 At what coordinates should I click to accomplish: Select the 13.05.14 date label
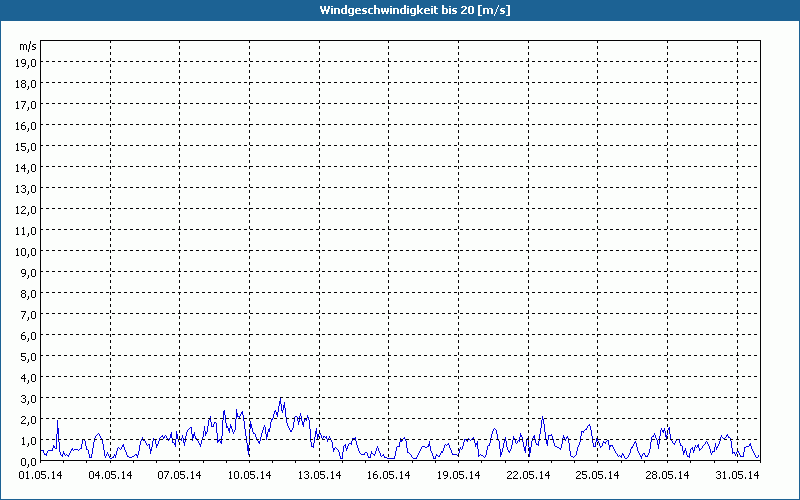point(319,475)
